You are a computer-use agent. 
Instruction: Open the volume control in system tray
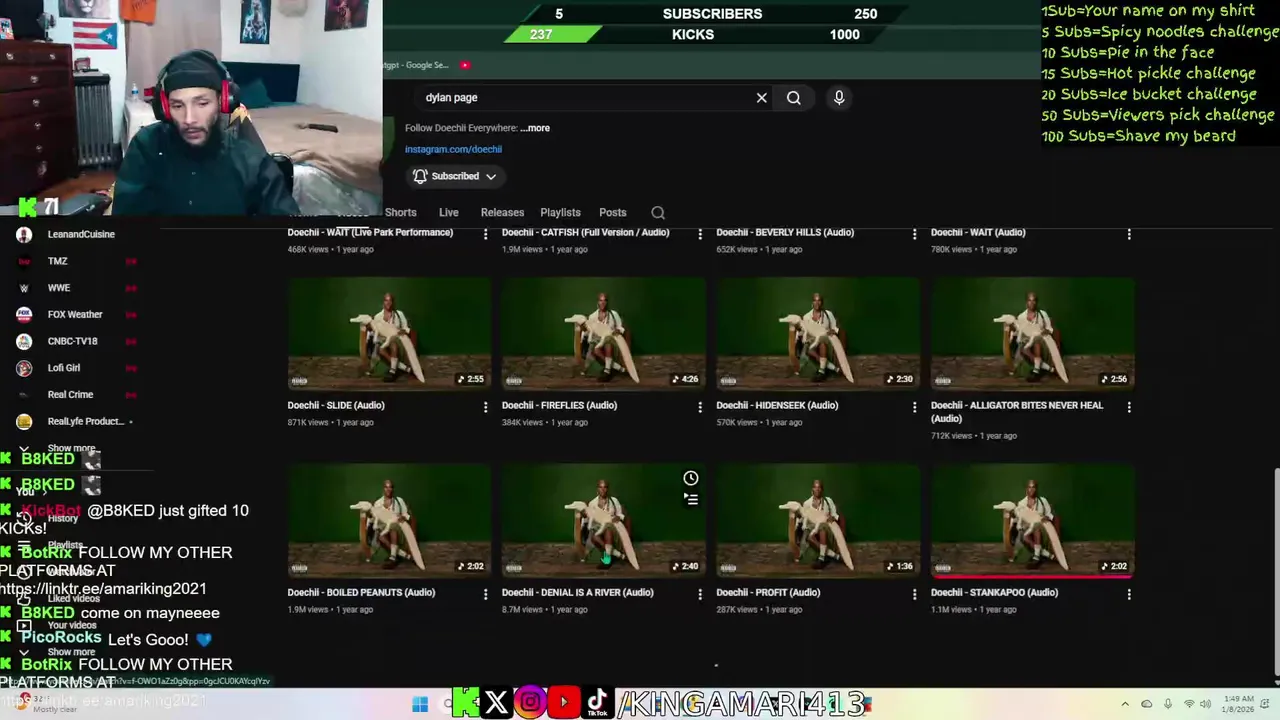pyautogui.click(x=1205, y=704)
